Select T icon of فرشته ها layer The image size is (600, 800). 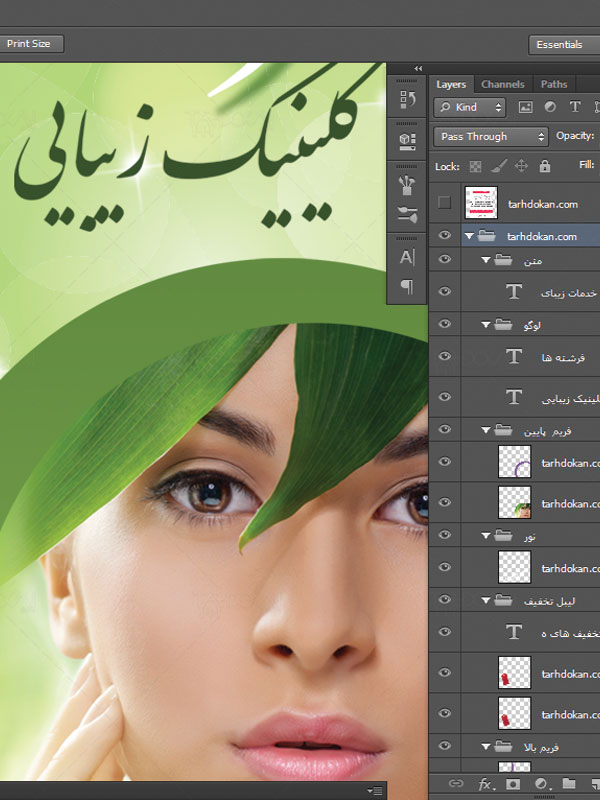(514, 356)
